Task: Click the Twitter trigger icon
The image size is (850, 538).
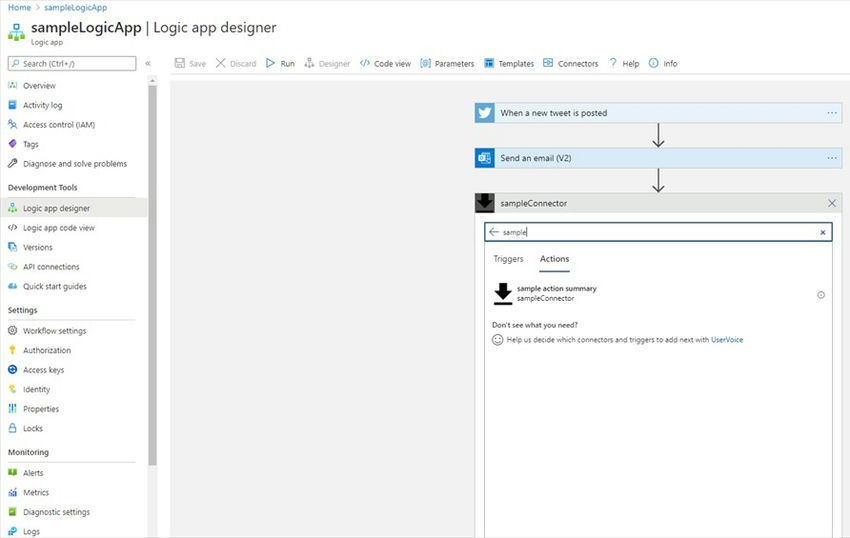Action: pos(485,113)
